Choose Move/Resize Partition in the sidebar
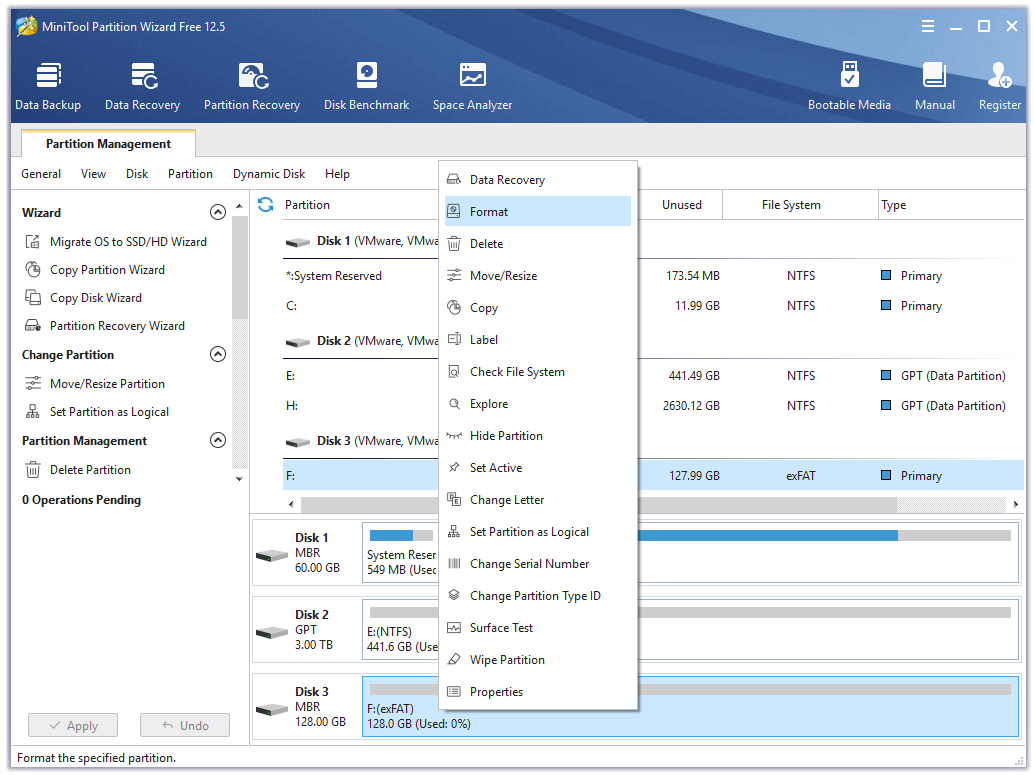The width and height of the screenshot is (1034, 775). coord(95,384)
